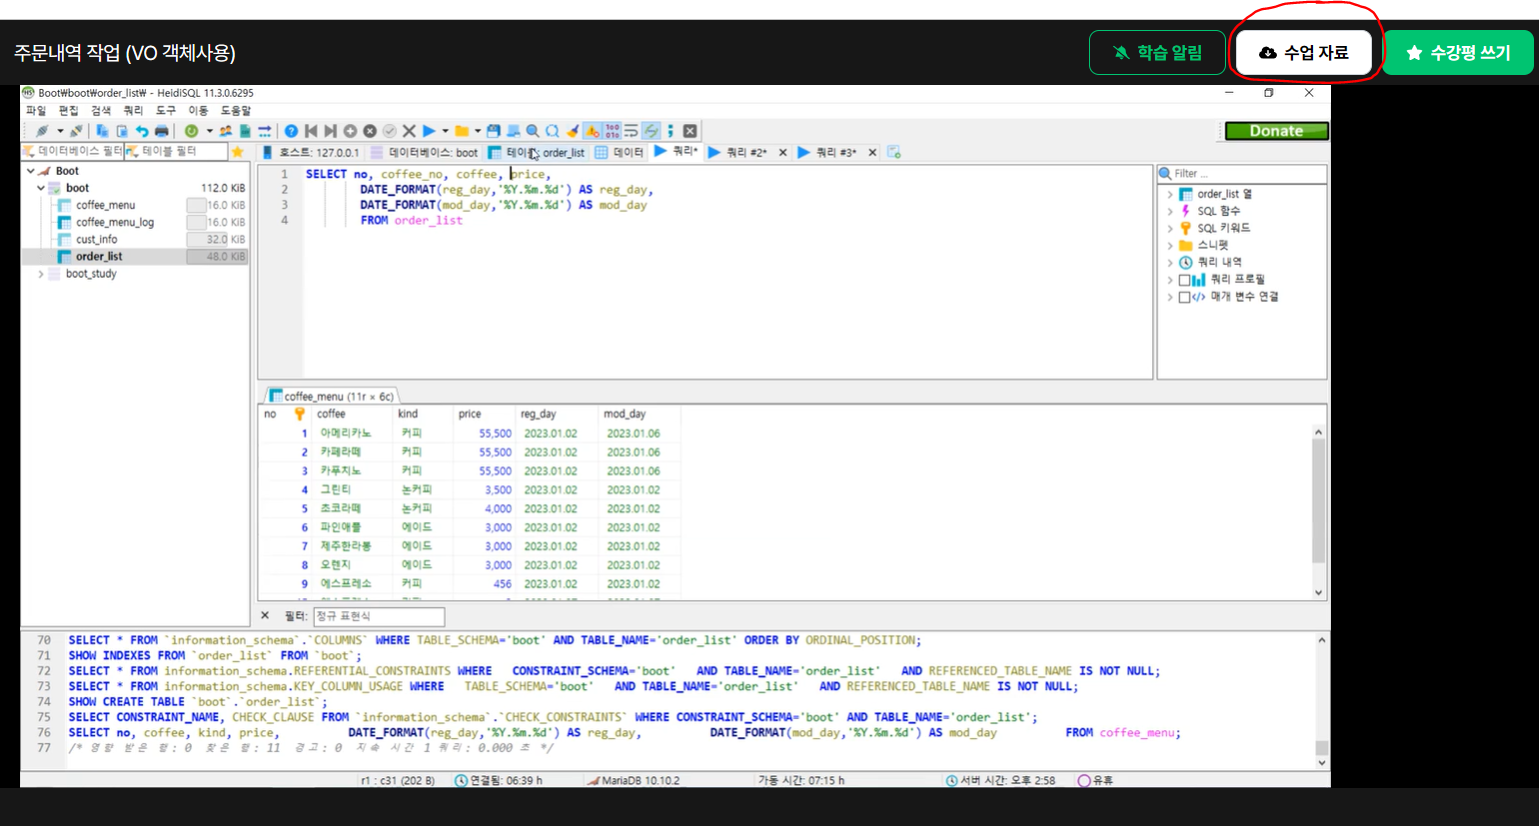The height and width of the screenshot is (826, 1539).
Task: Click the yellow star favorites icon
Action: click(x=237, y=152)
